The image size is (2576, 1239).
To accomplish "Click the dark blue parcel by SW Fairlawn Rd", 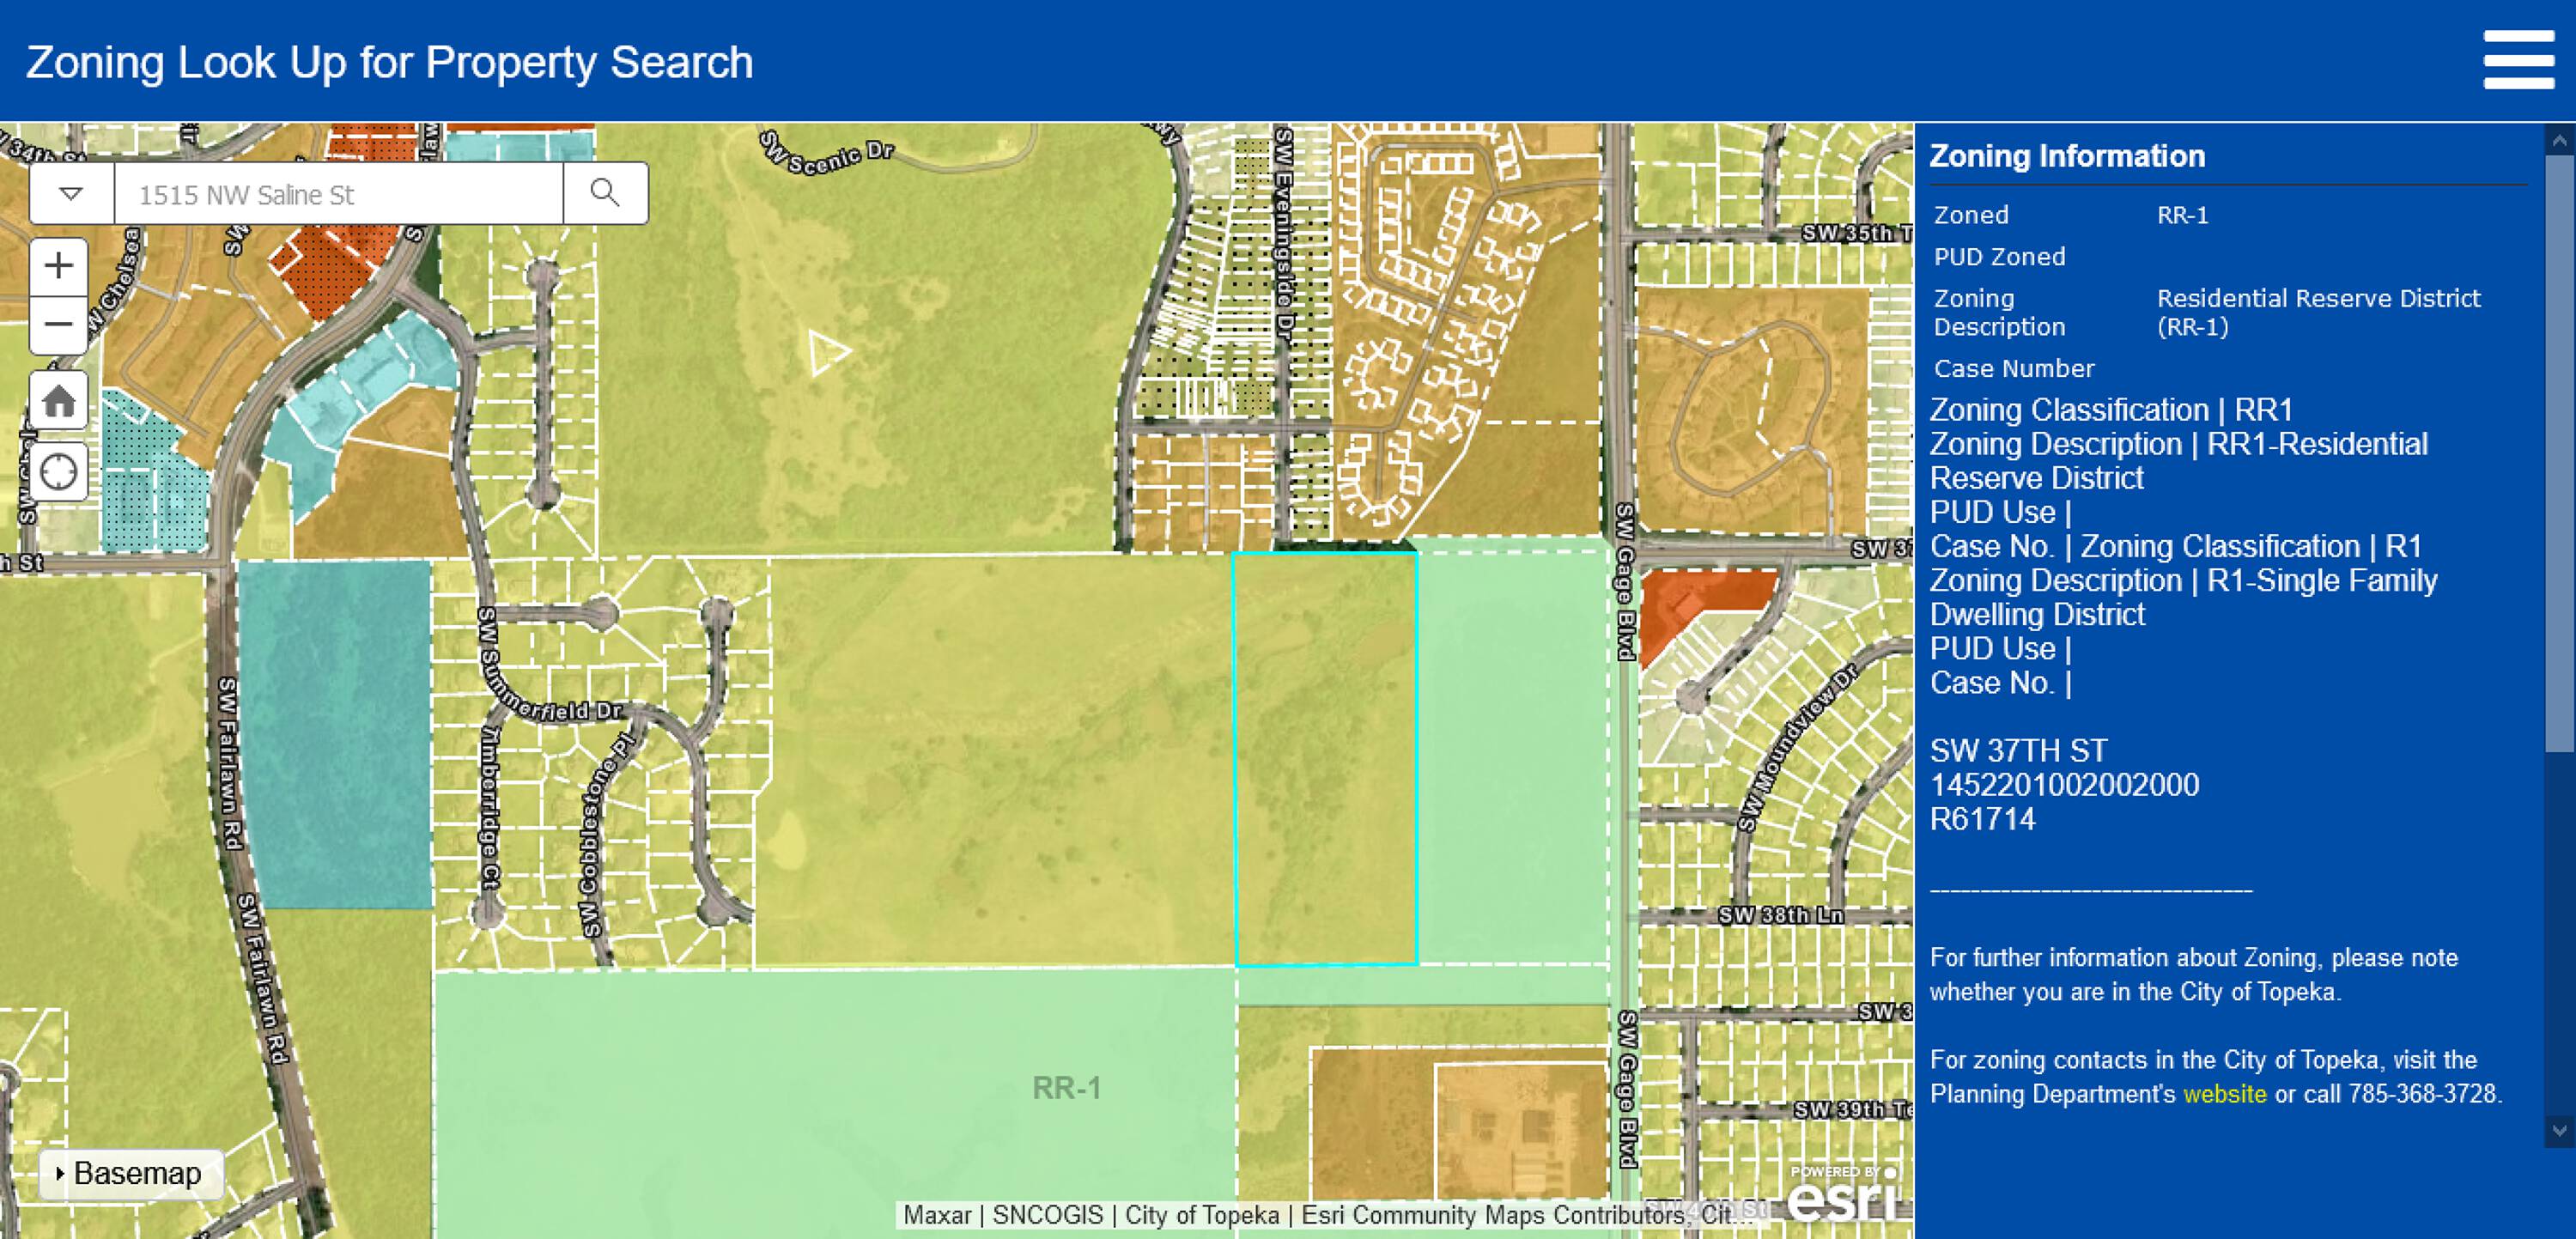I will point(335,735).
